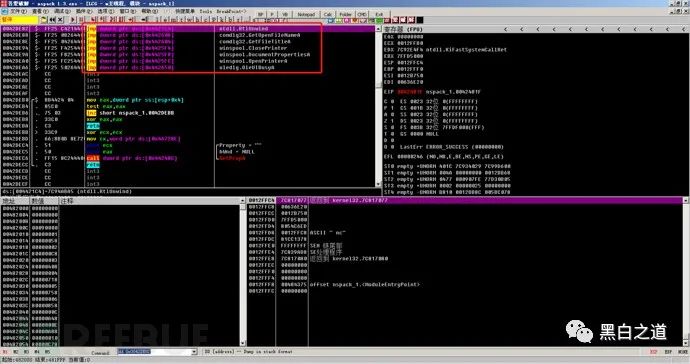
Task: Click the disassembly pane scroll-up arrow
Action: (x=378, y=29)
